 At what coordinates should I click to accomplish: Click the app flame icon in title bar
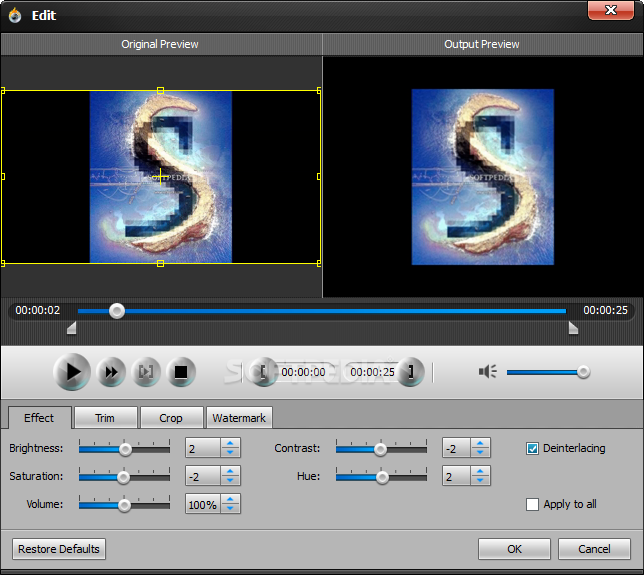pos(15,16)
